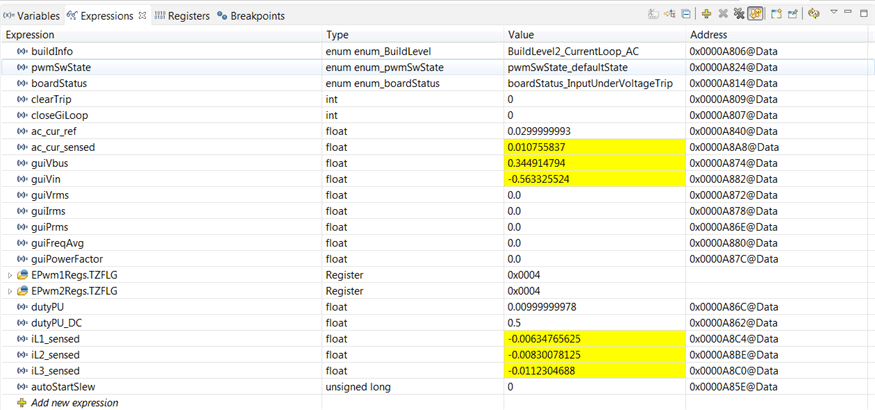Click the Collapse All toolbar icon
The image size is (875, 410).
point(686,15)
